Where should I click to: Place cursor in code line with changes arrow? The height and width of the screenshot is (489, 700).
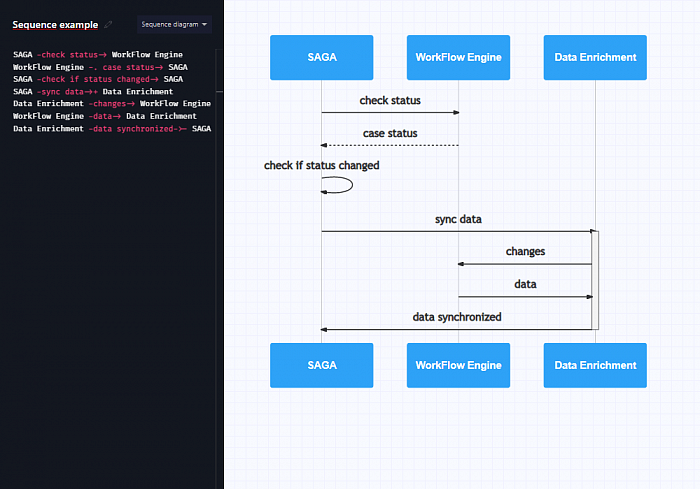tap(112, 104)
